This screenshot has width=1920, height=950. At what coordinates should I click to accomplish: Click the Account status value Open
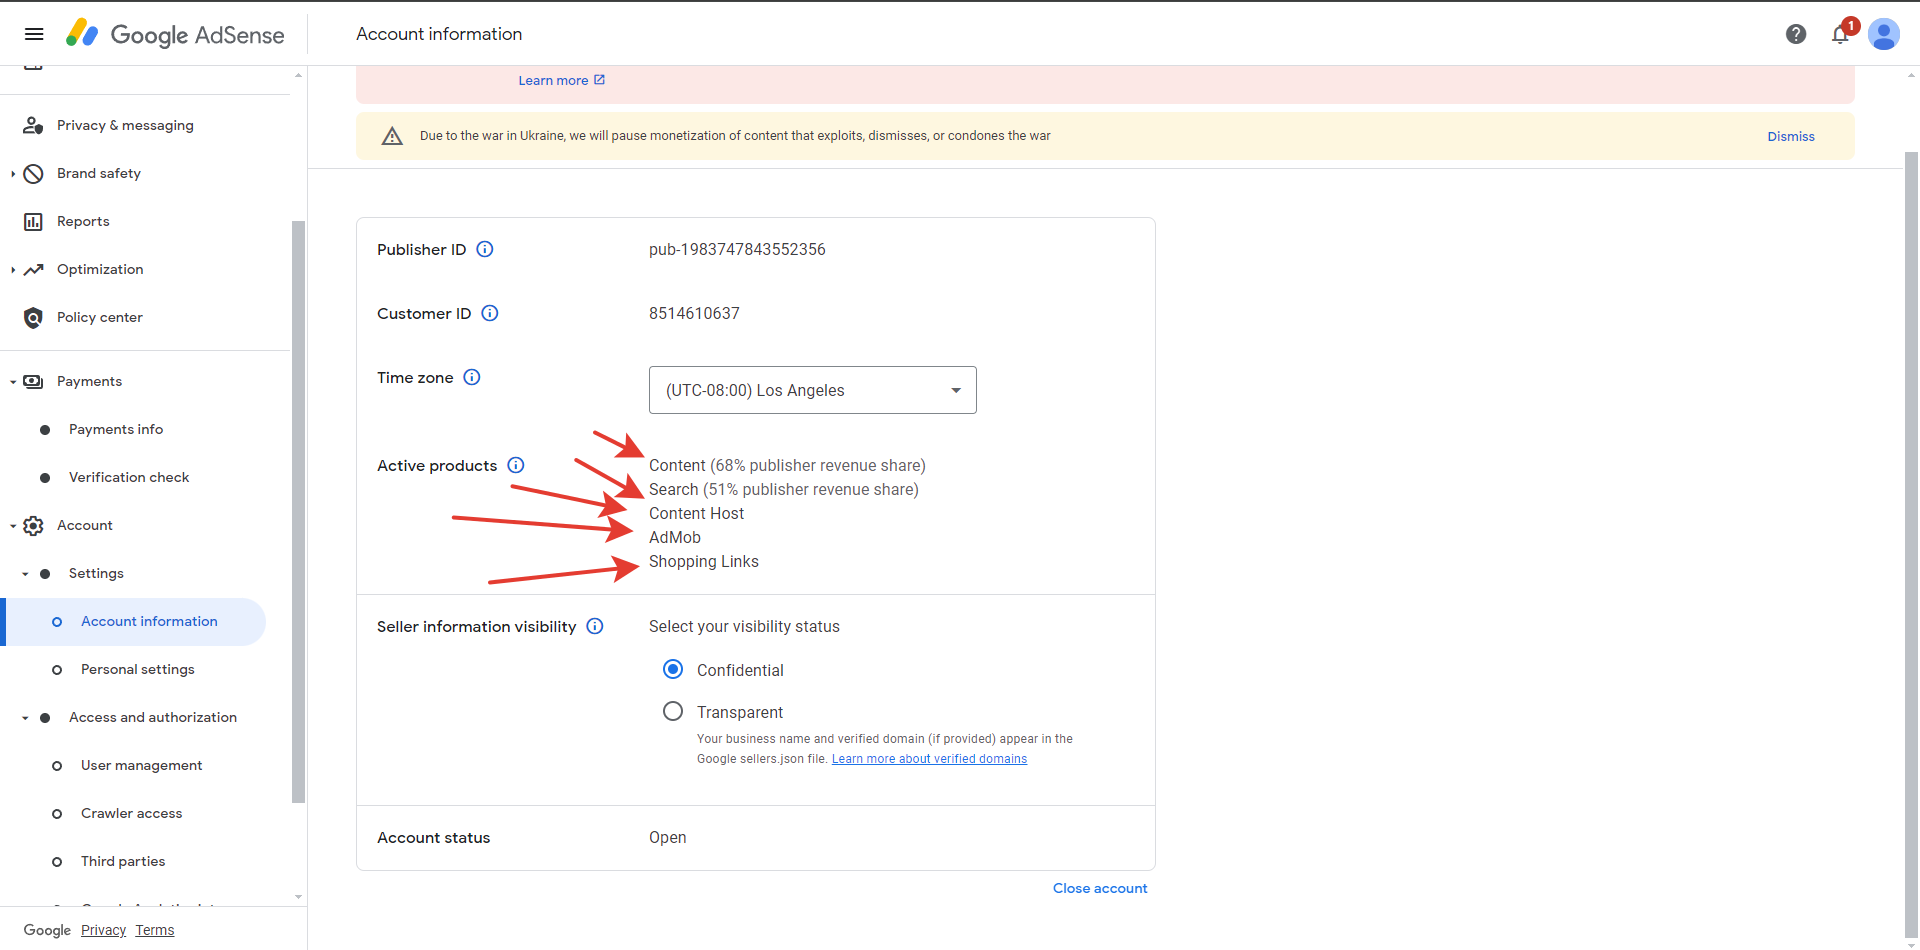click(x=667, y=837)
